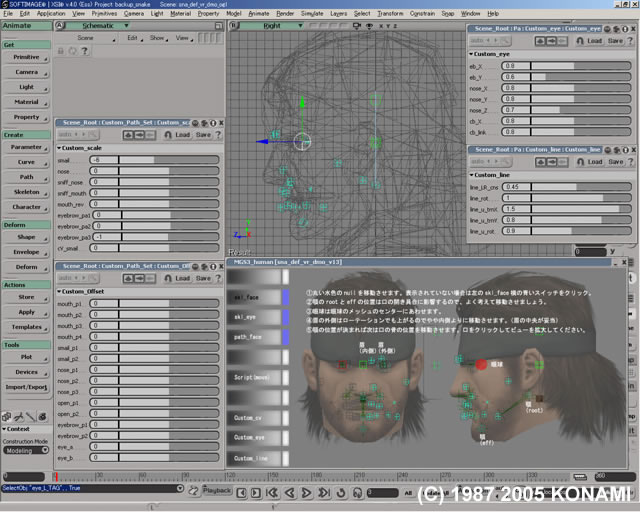Go to first frame in playback controls

pyautogui.click(x=272, y=493)
